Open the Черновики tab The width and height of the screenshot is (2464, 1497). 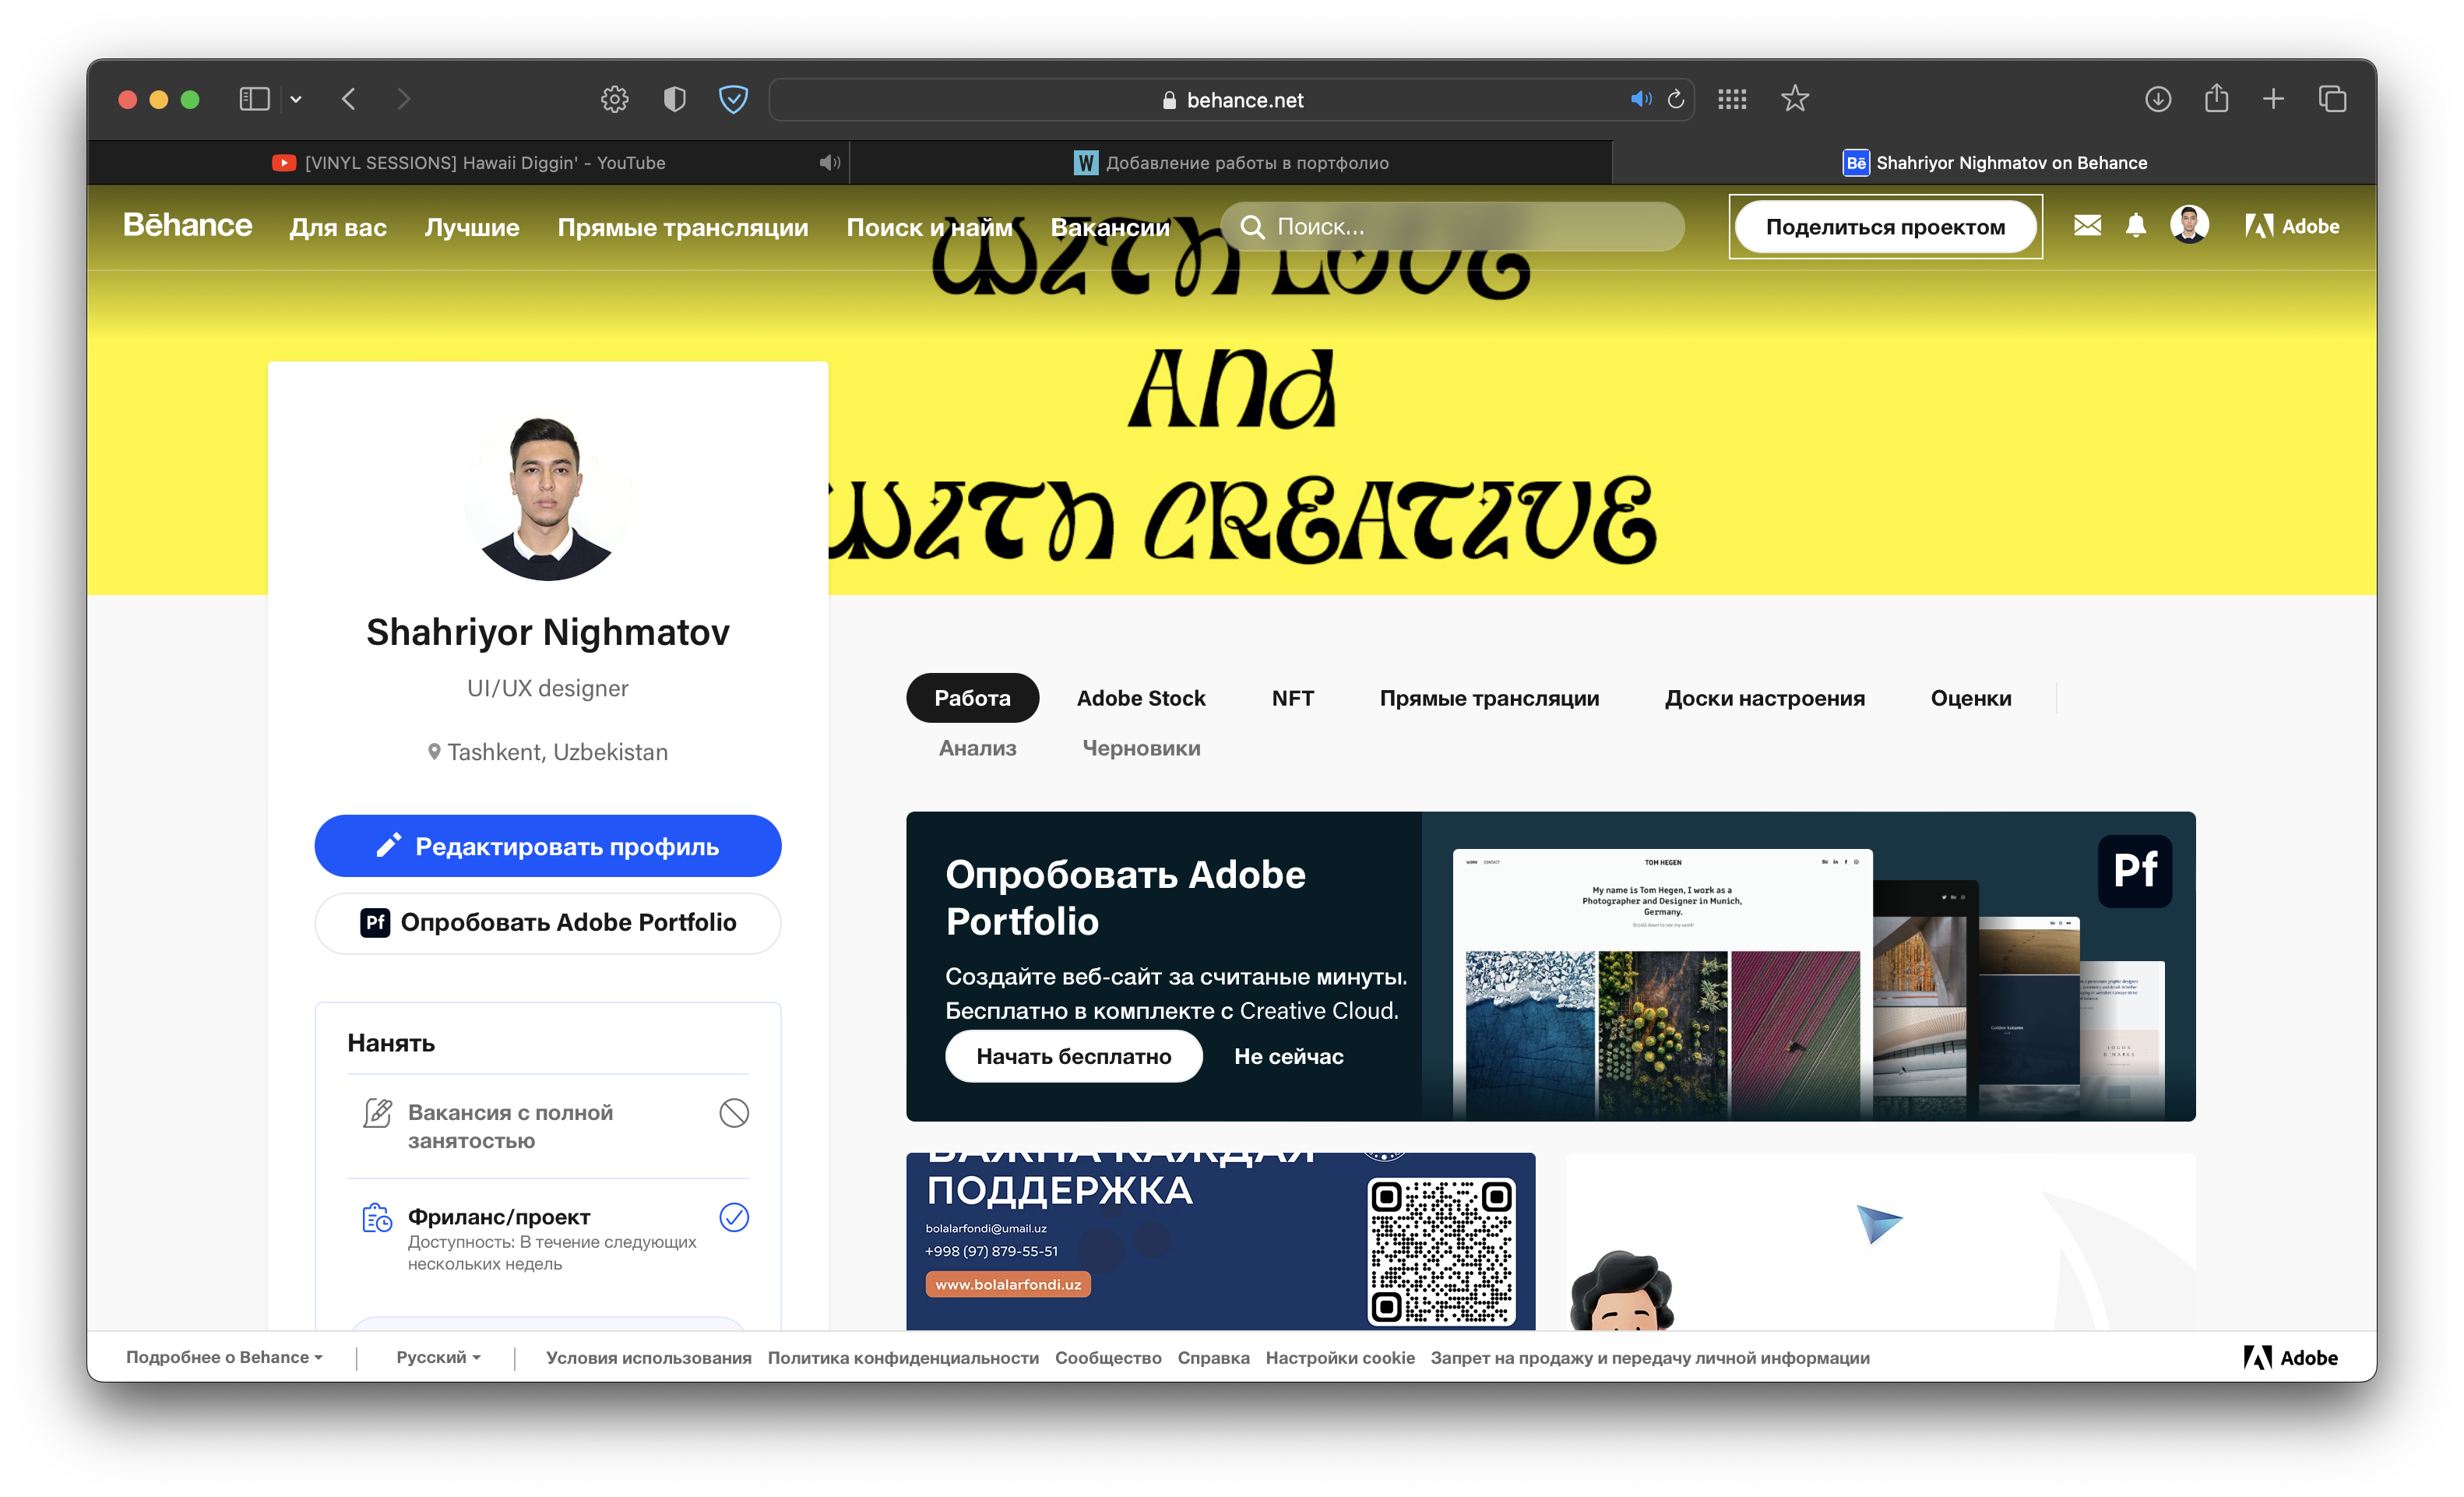tap(1141, 748)
